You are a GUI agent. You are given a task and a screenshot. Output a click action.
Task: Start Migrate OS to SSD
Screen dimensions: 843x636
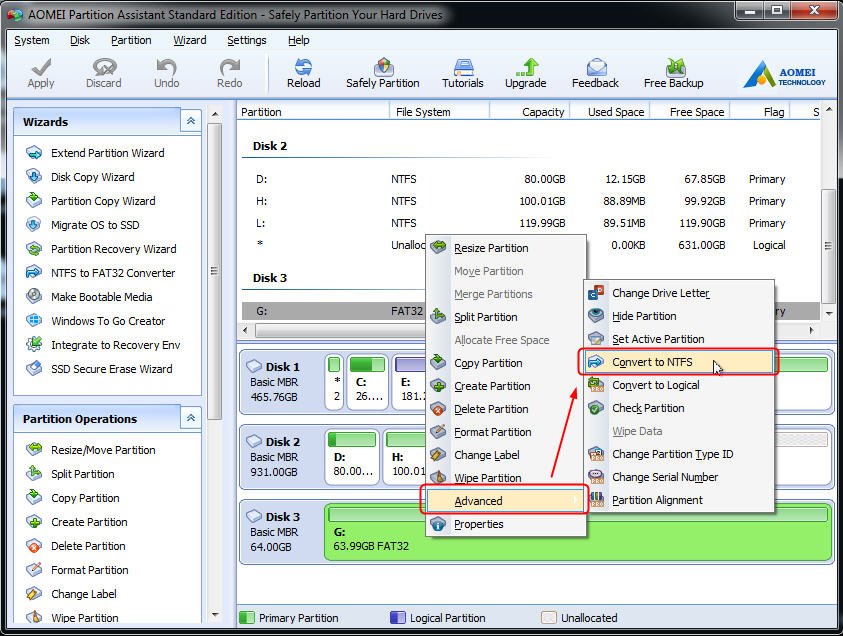95,225
